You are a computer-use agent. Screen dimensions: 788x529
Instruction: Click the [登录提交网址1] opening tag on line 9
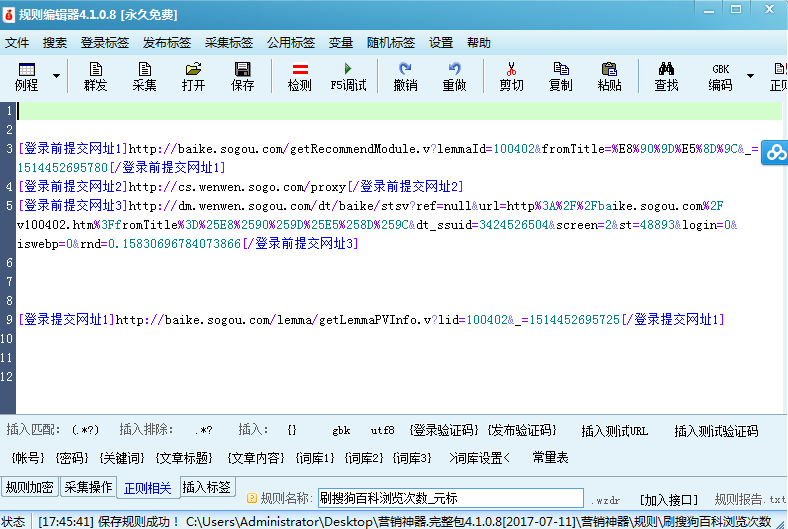pyautogui.click(x=66, y=320)
